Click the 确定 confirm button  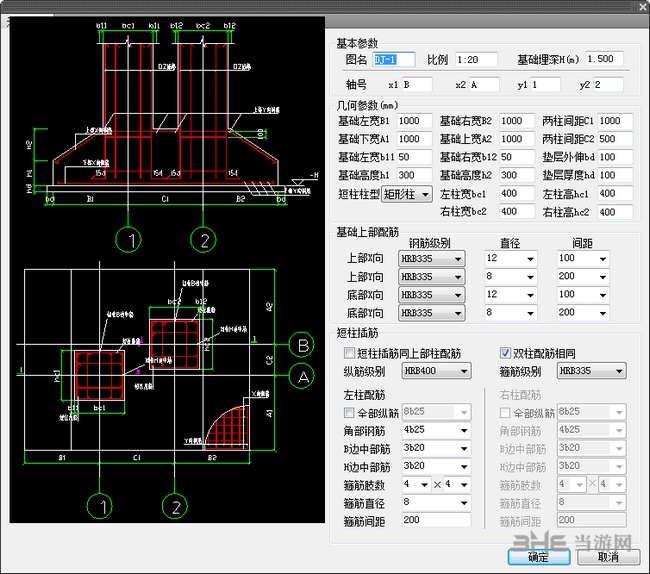click(x=538, y=557)
